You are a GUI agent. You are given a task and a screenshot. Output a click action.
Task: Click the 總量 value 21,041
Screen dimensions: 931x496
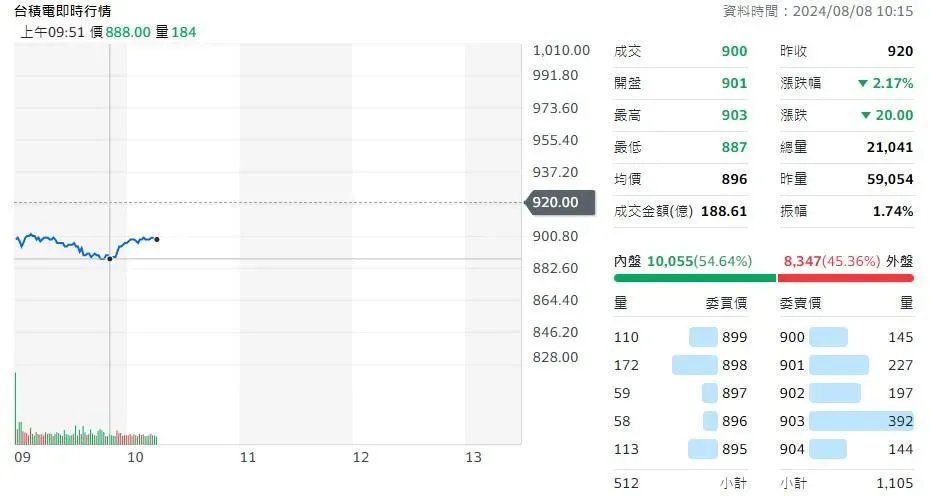(x=890, y=147)
